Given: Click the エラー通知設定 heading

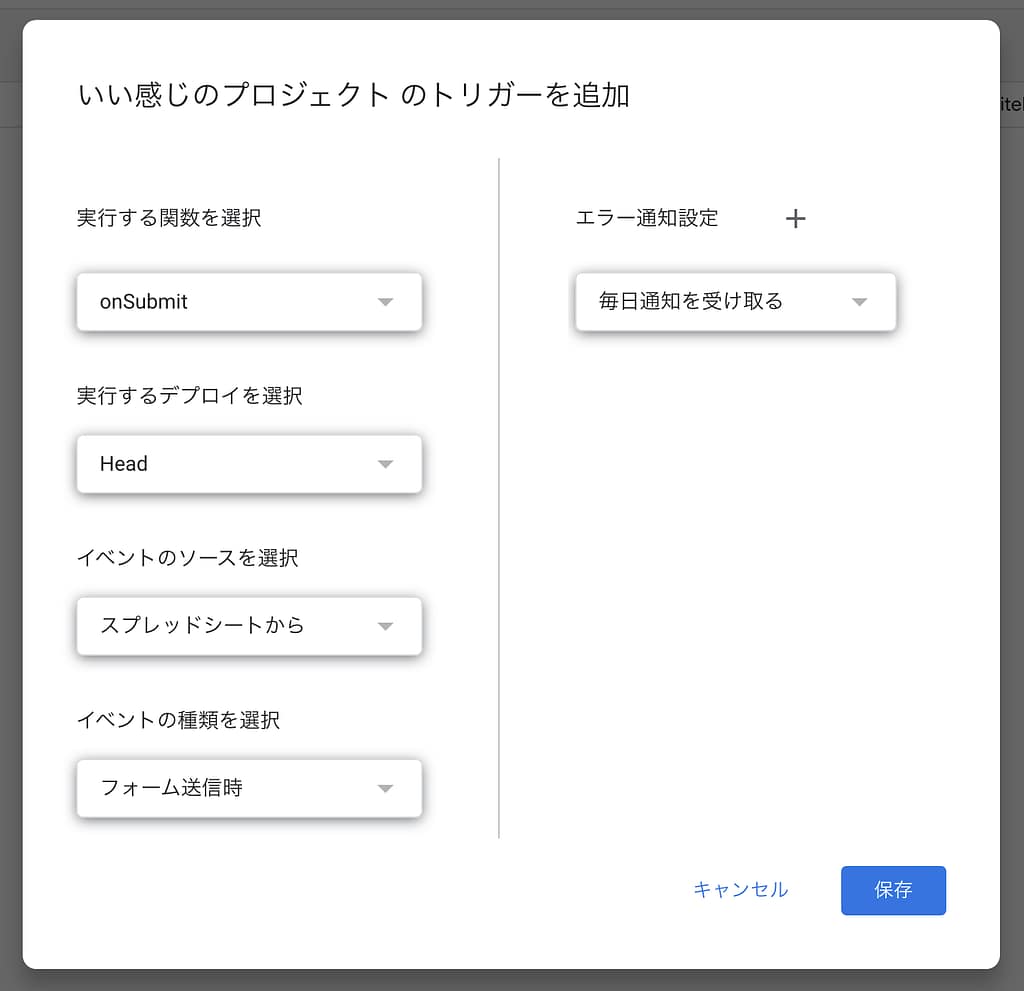Looking at the screenshot, I should (647, 218).
